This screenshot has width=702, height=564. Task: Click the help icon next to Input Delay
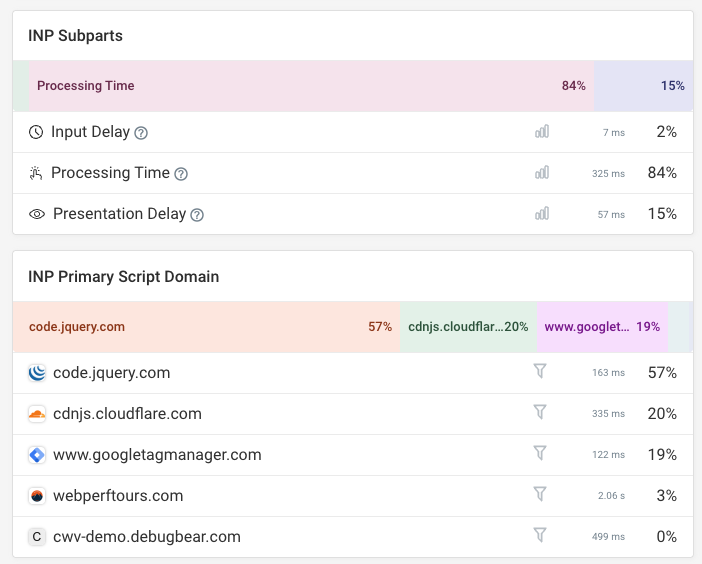(141, 133)
